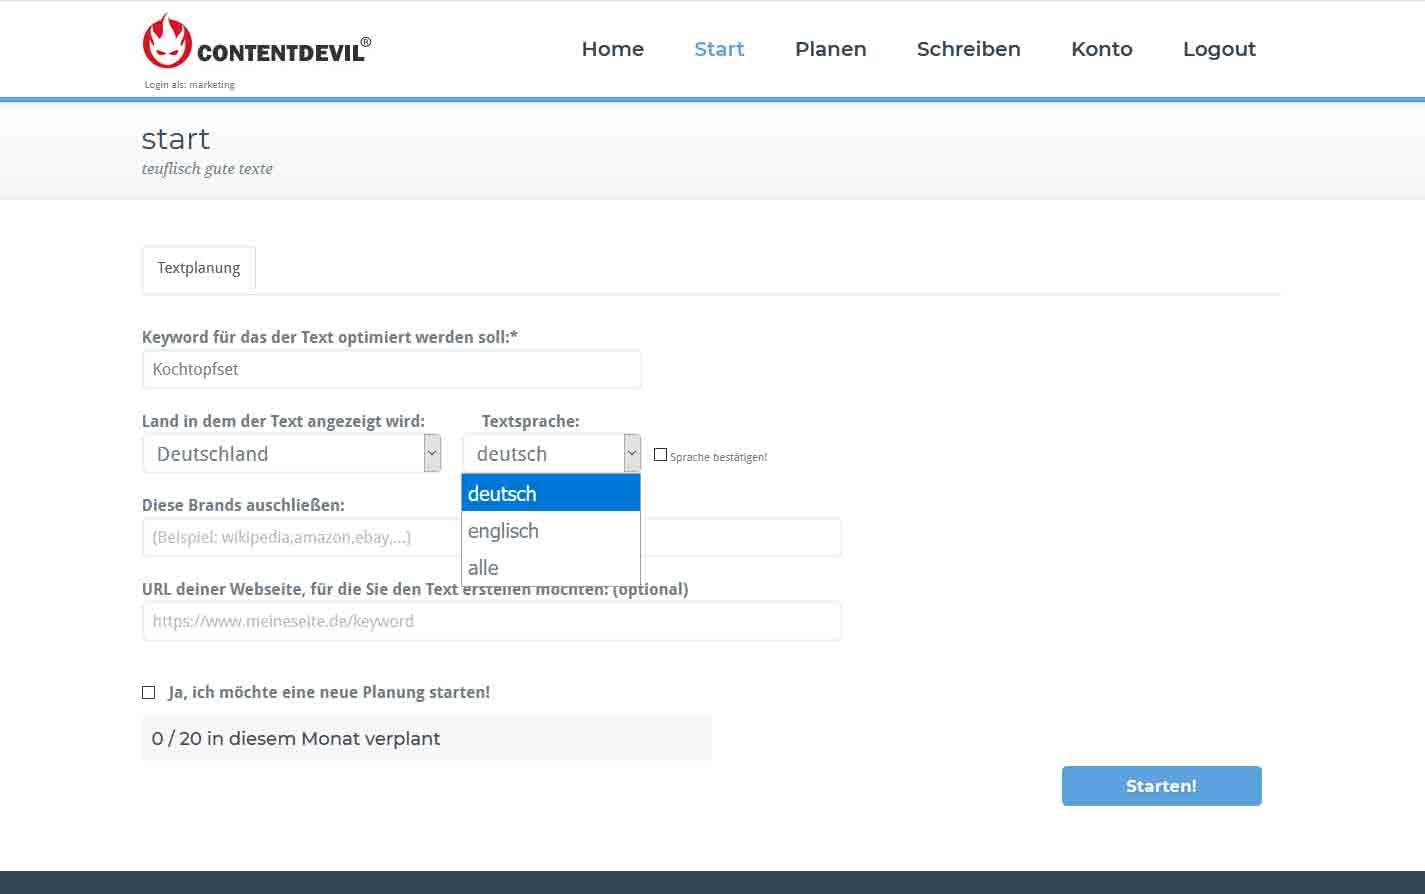Viewport: 1425px width, 894px height.
Task: Click the monthly planning quota bar
Action: [x=426, y=739]
